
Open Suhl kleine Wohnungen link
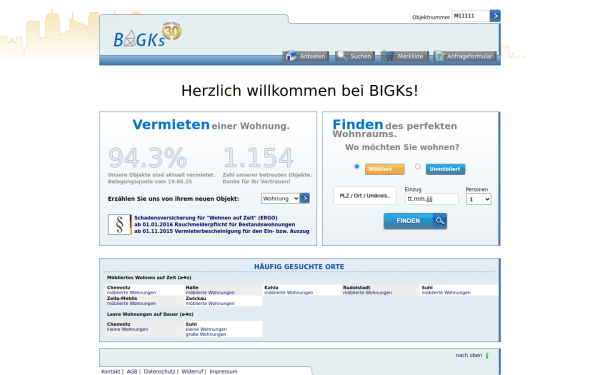[206, 329]
